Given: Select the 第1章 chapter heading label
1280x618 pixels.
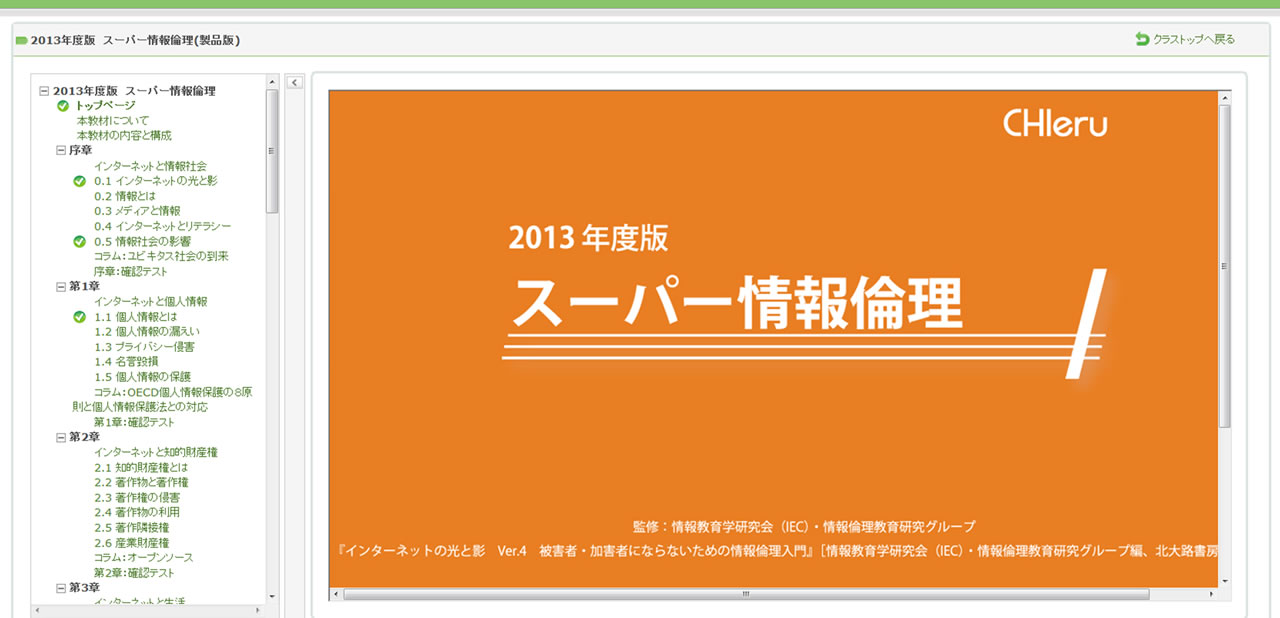Looking at the screenshot, I should coord(84,287).
